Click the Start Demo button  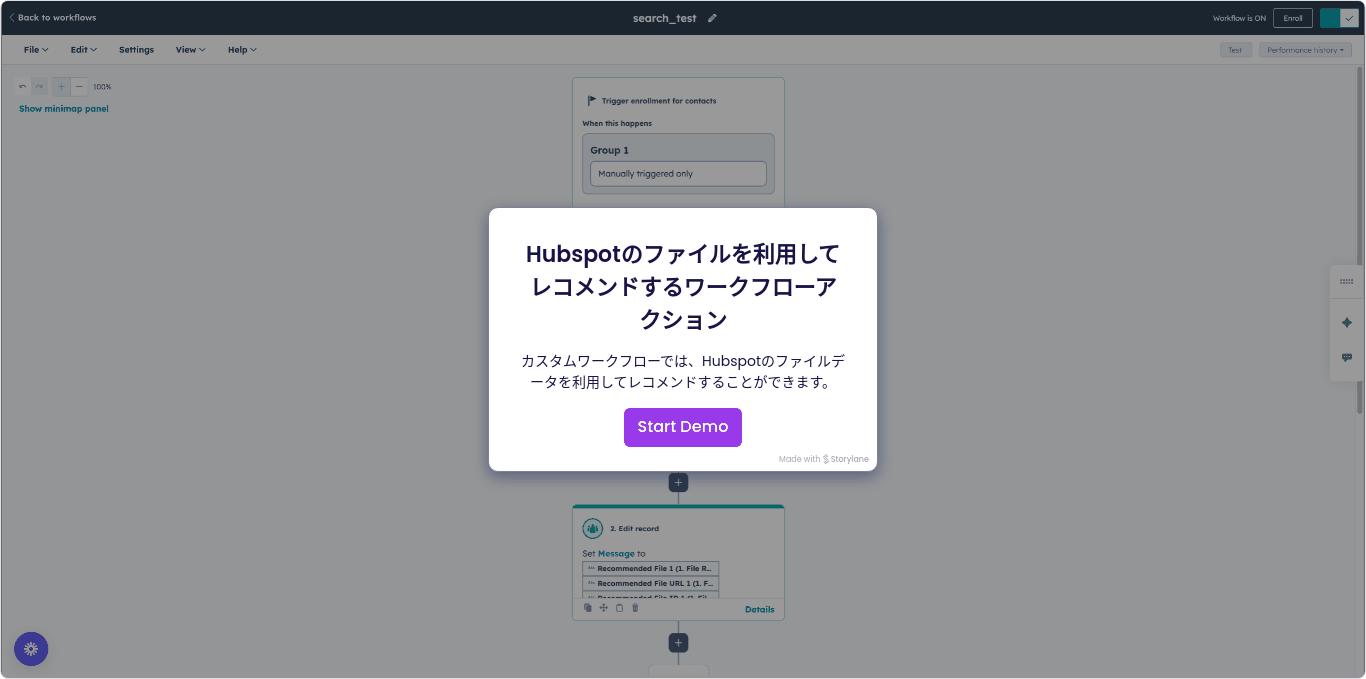pyautogui.click(x=683, y=427)
